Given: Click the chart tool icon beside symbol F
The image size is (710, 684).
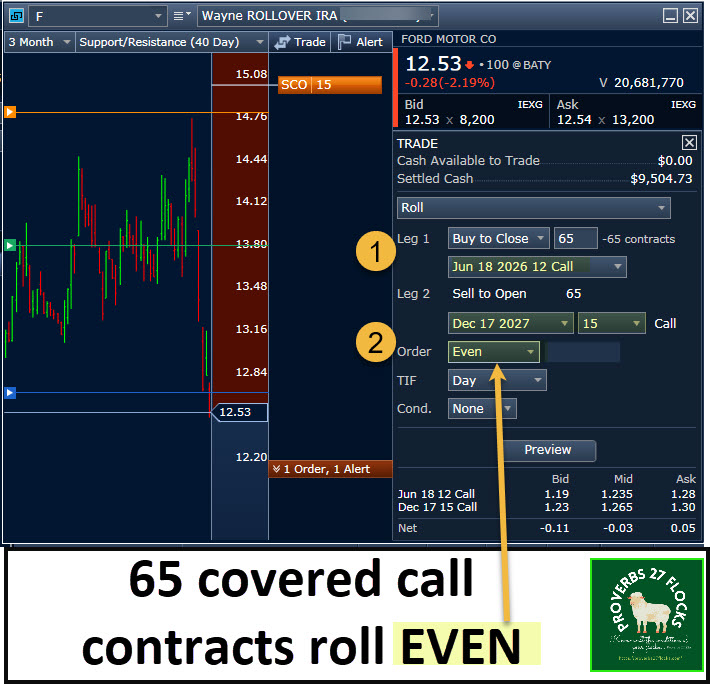Looking at the screenshot, I should [x=14, y=16].
